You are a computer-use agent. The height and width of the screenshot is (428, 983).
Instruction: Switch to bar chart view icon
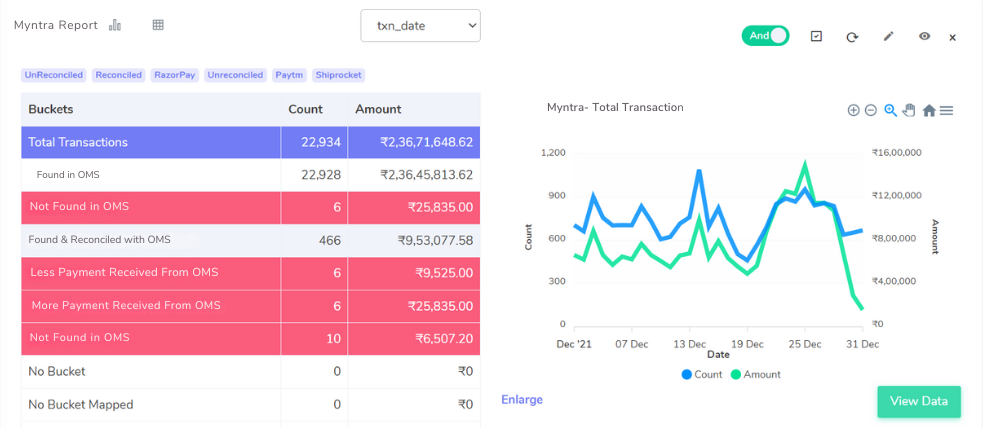115,25
